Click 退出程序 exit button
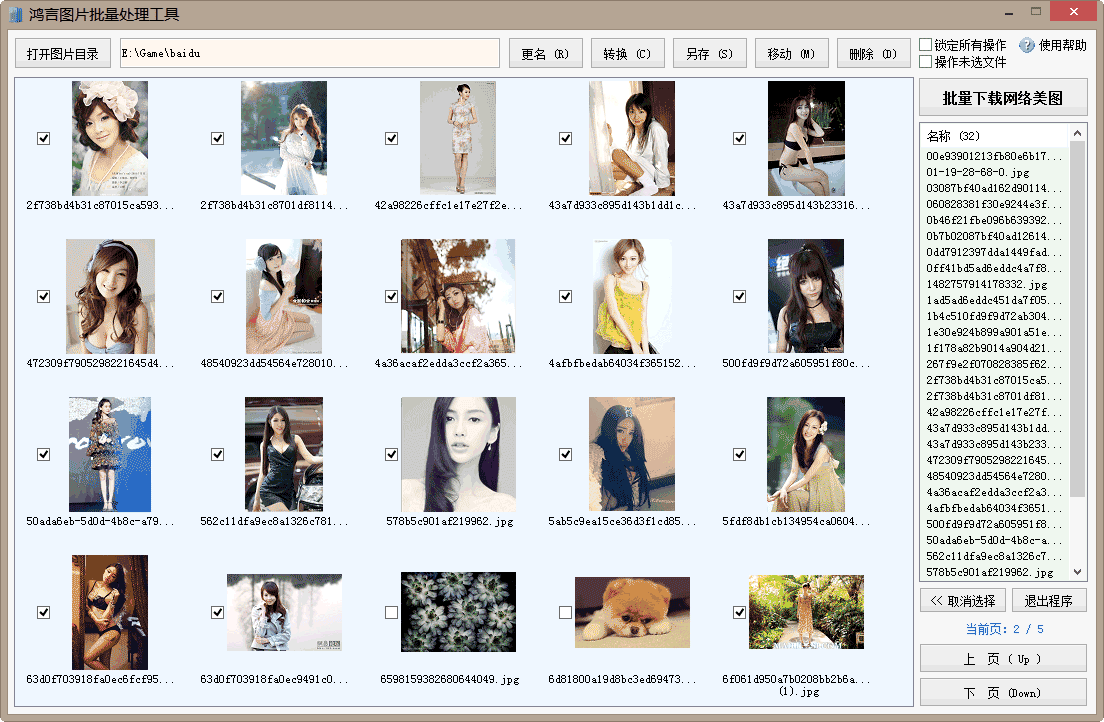This screenshot has height=722, width=1104. click(x=1049, y=601)
